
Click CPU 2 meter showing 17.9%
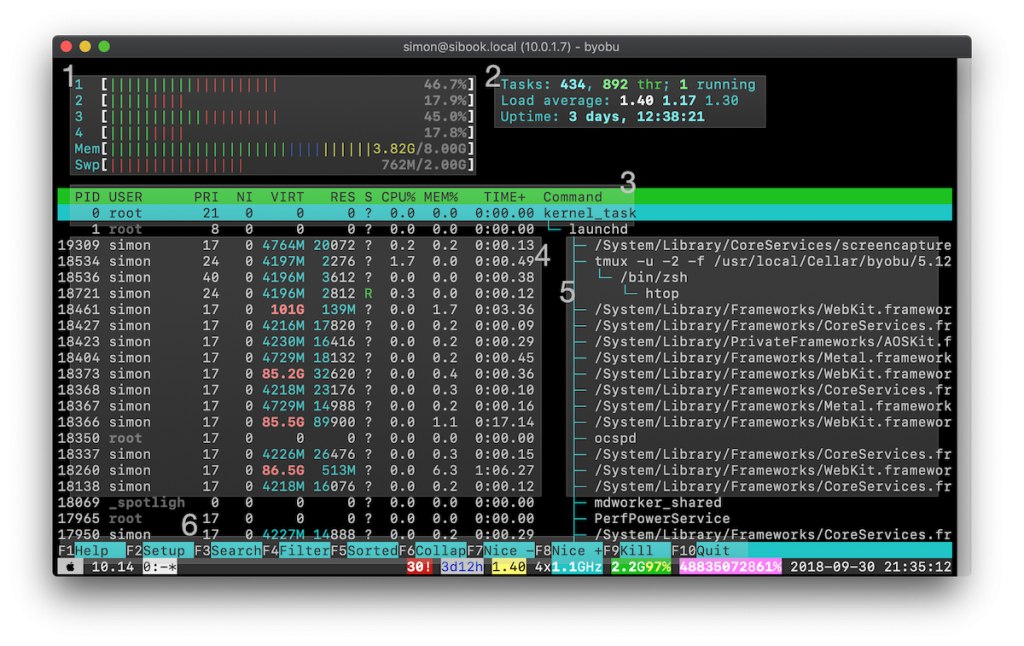[274, 101]
